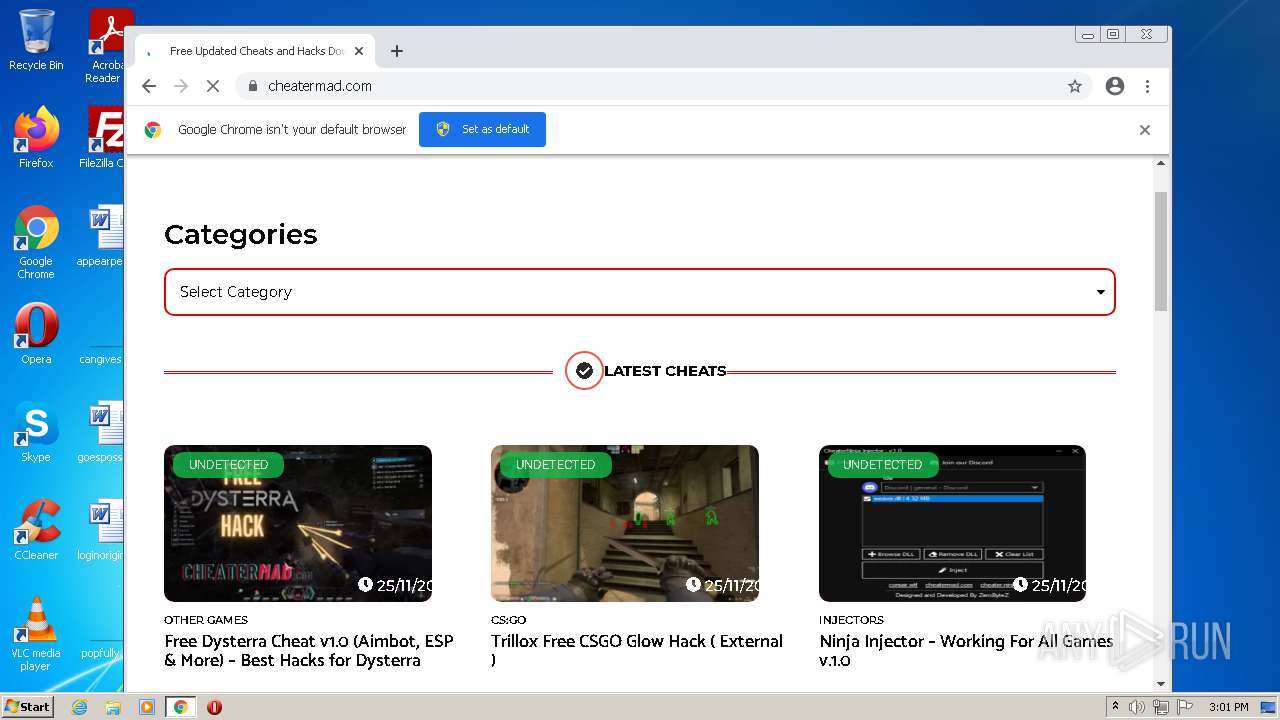This screenshot has height=720, width=1280.
Task: Open the Action Center flag icon
Action: pyautogui.click(x=1185, y=707)
